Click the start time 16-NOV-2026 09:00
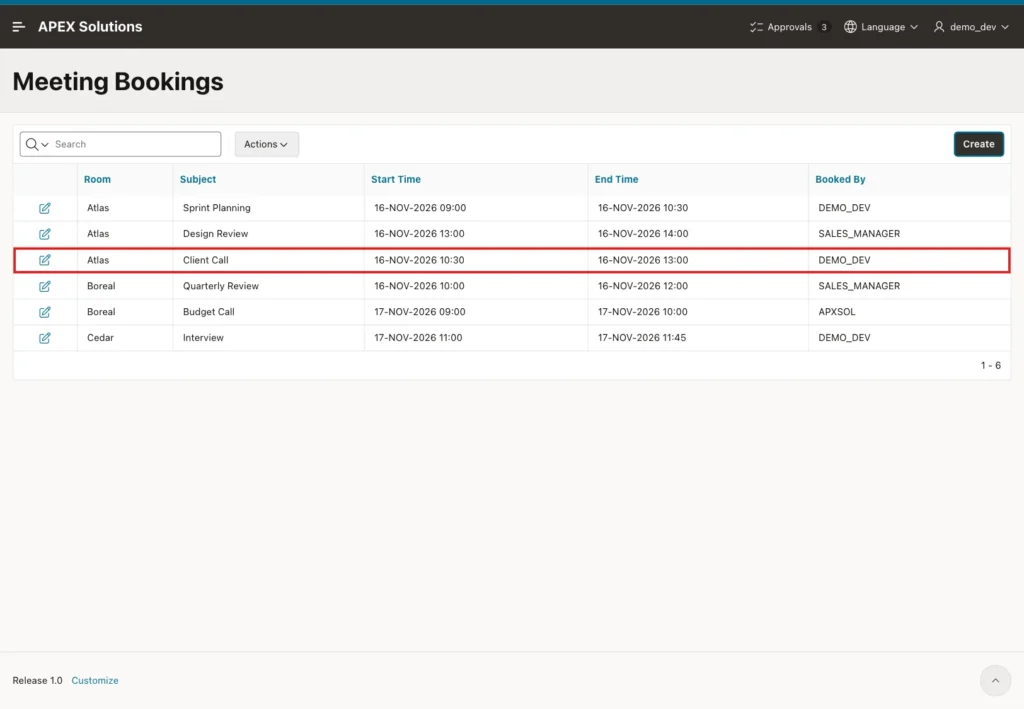This screenshot has width=1024, height=709. [420, 208]
